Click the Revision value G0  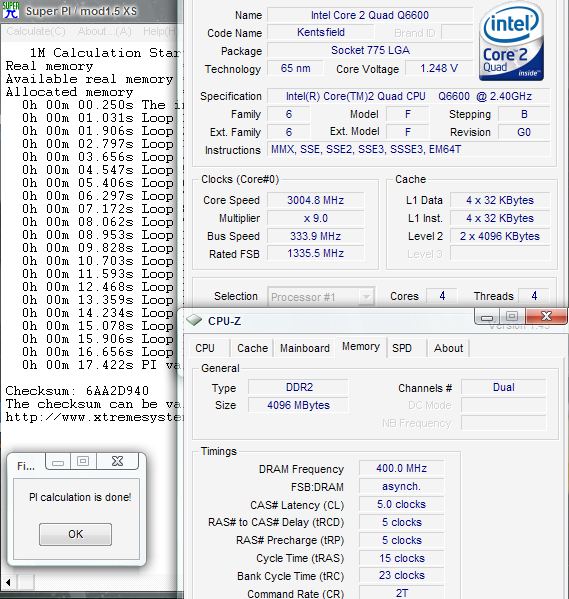pos(524,132)
